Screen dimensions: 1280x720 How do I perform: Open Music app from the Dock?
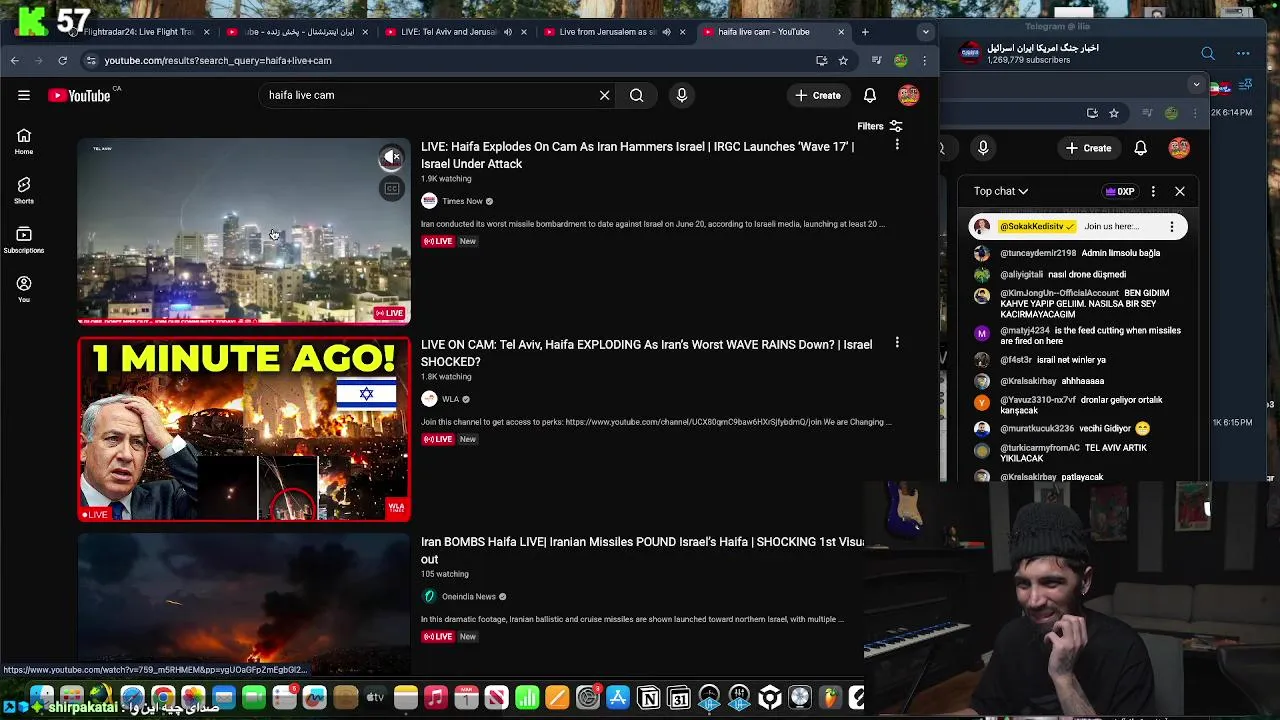click(x=436, y=697)
